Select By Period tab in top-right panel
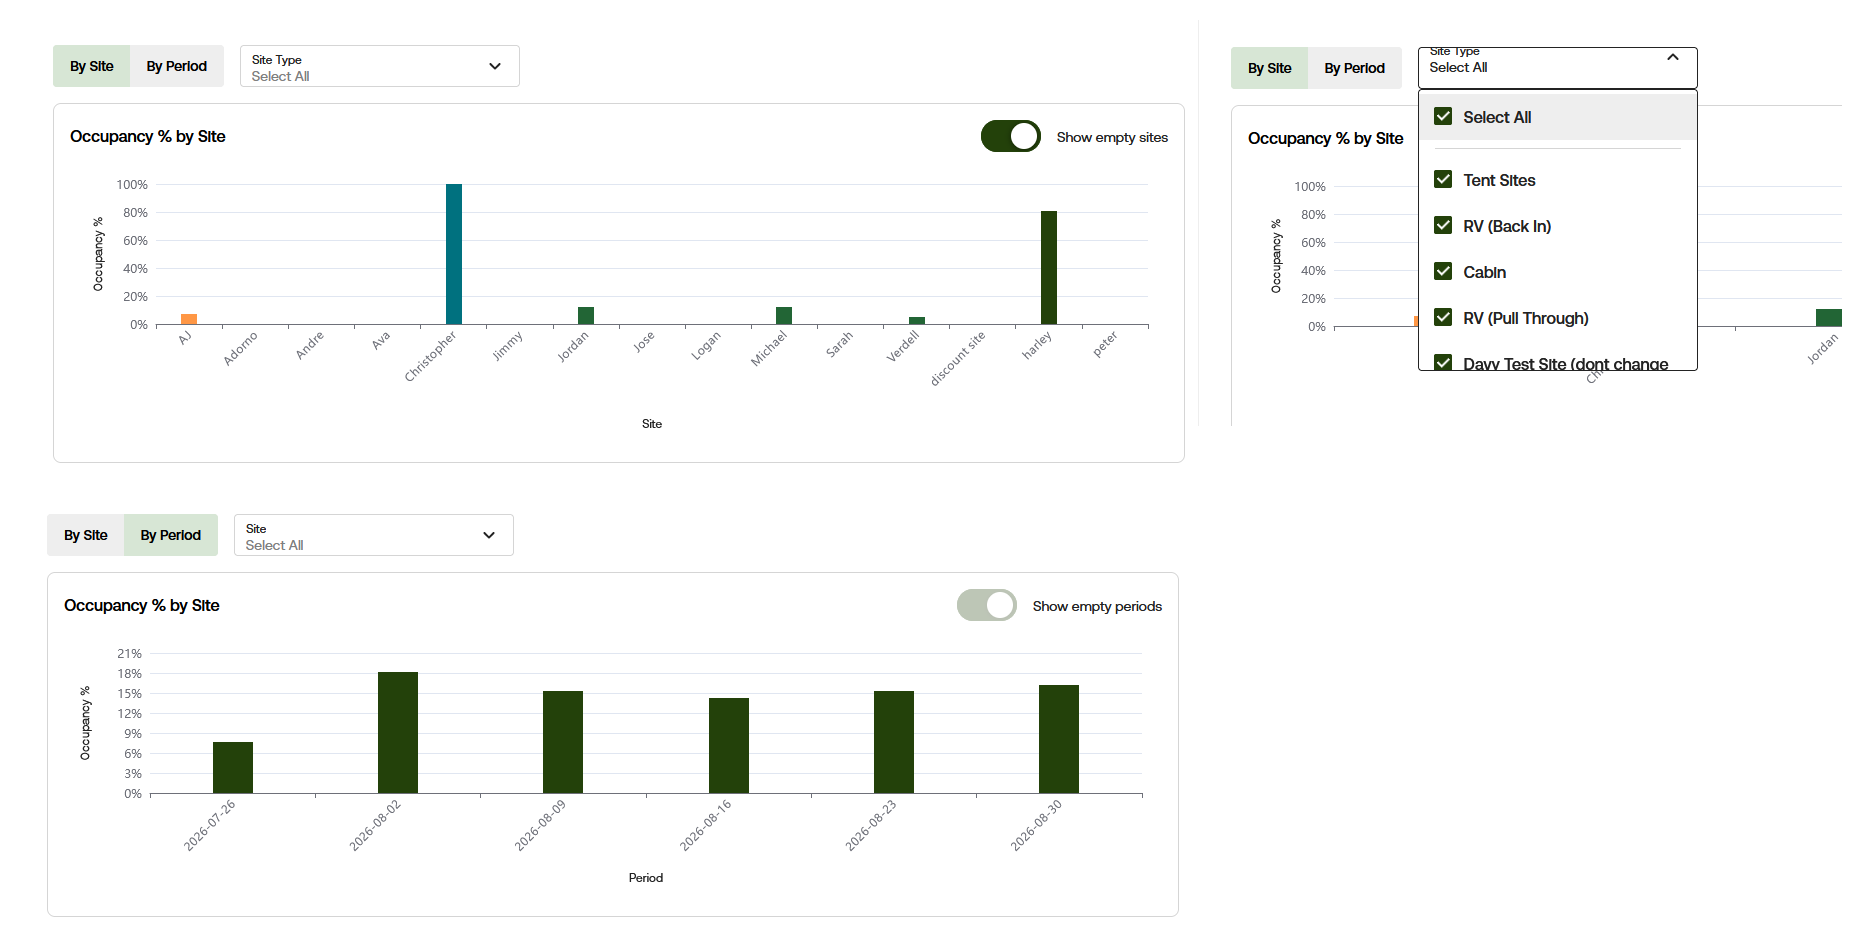Viewport: 1862px width, 947px height. (1354, 68)
